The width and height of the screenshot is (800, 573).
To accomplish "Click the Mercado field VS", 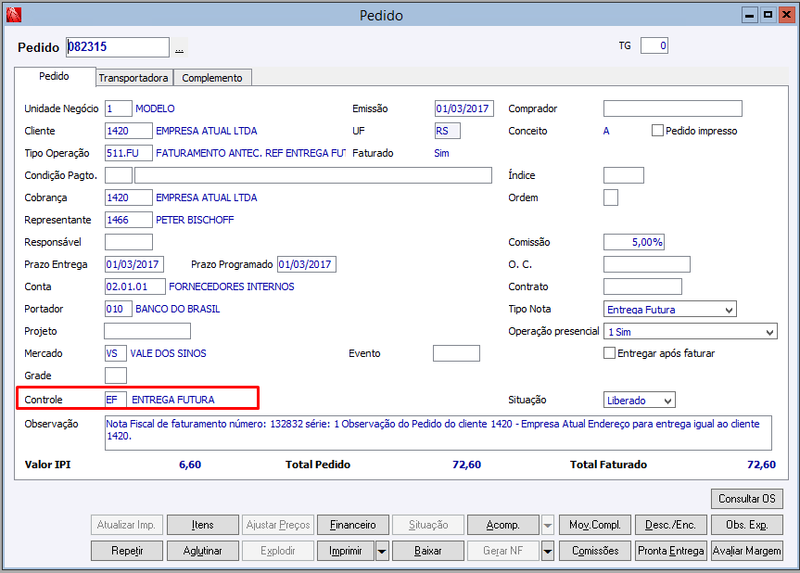I will (x=116, y=353).
